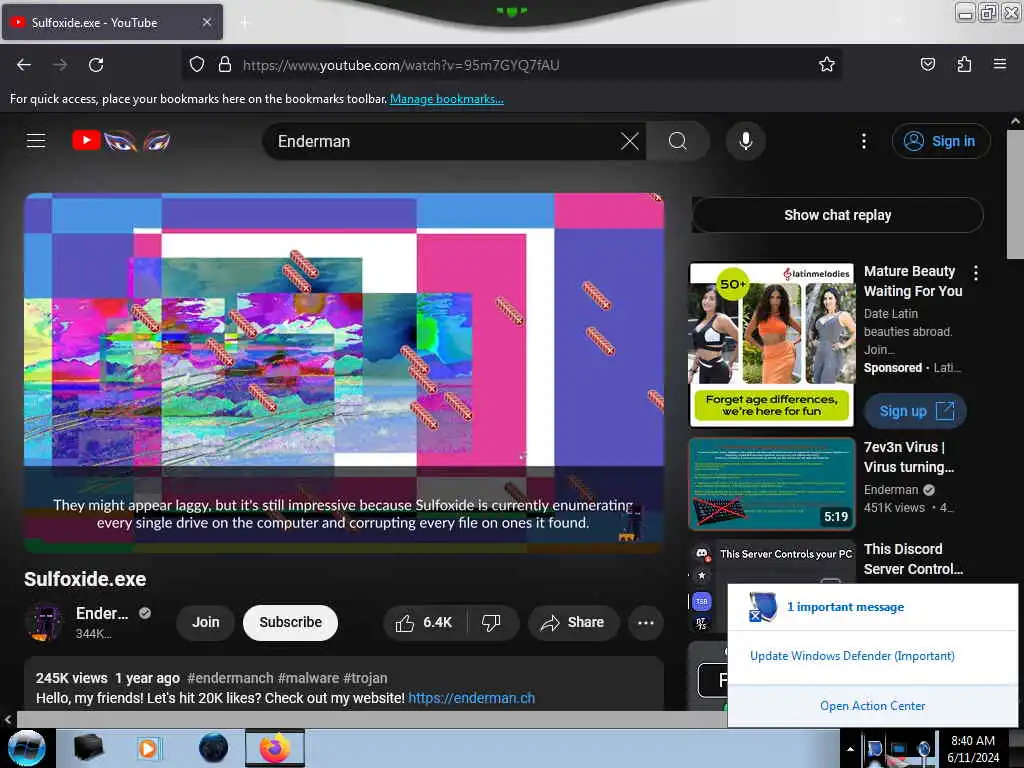Open the Firefox application menu
Image resolution: width=1024 pixels, height=768 pixels.
coord(999,64)
